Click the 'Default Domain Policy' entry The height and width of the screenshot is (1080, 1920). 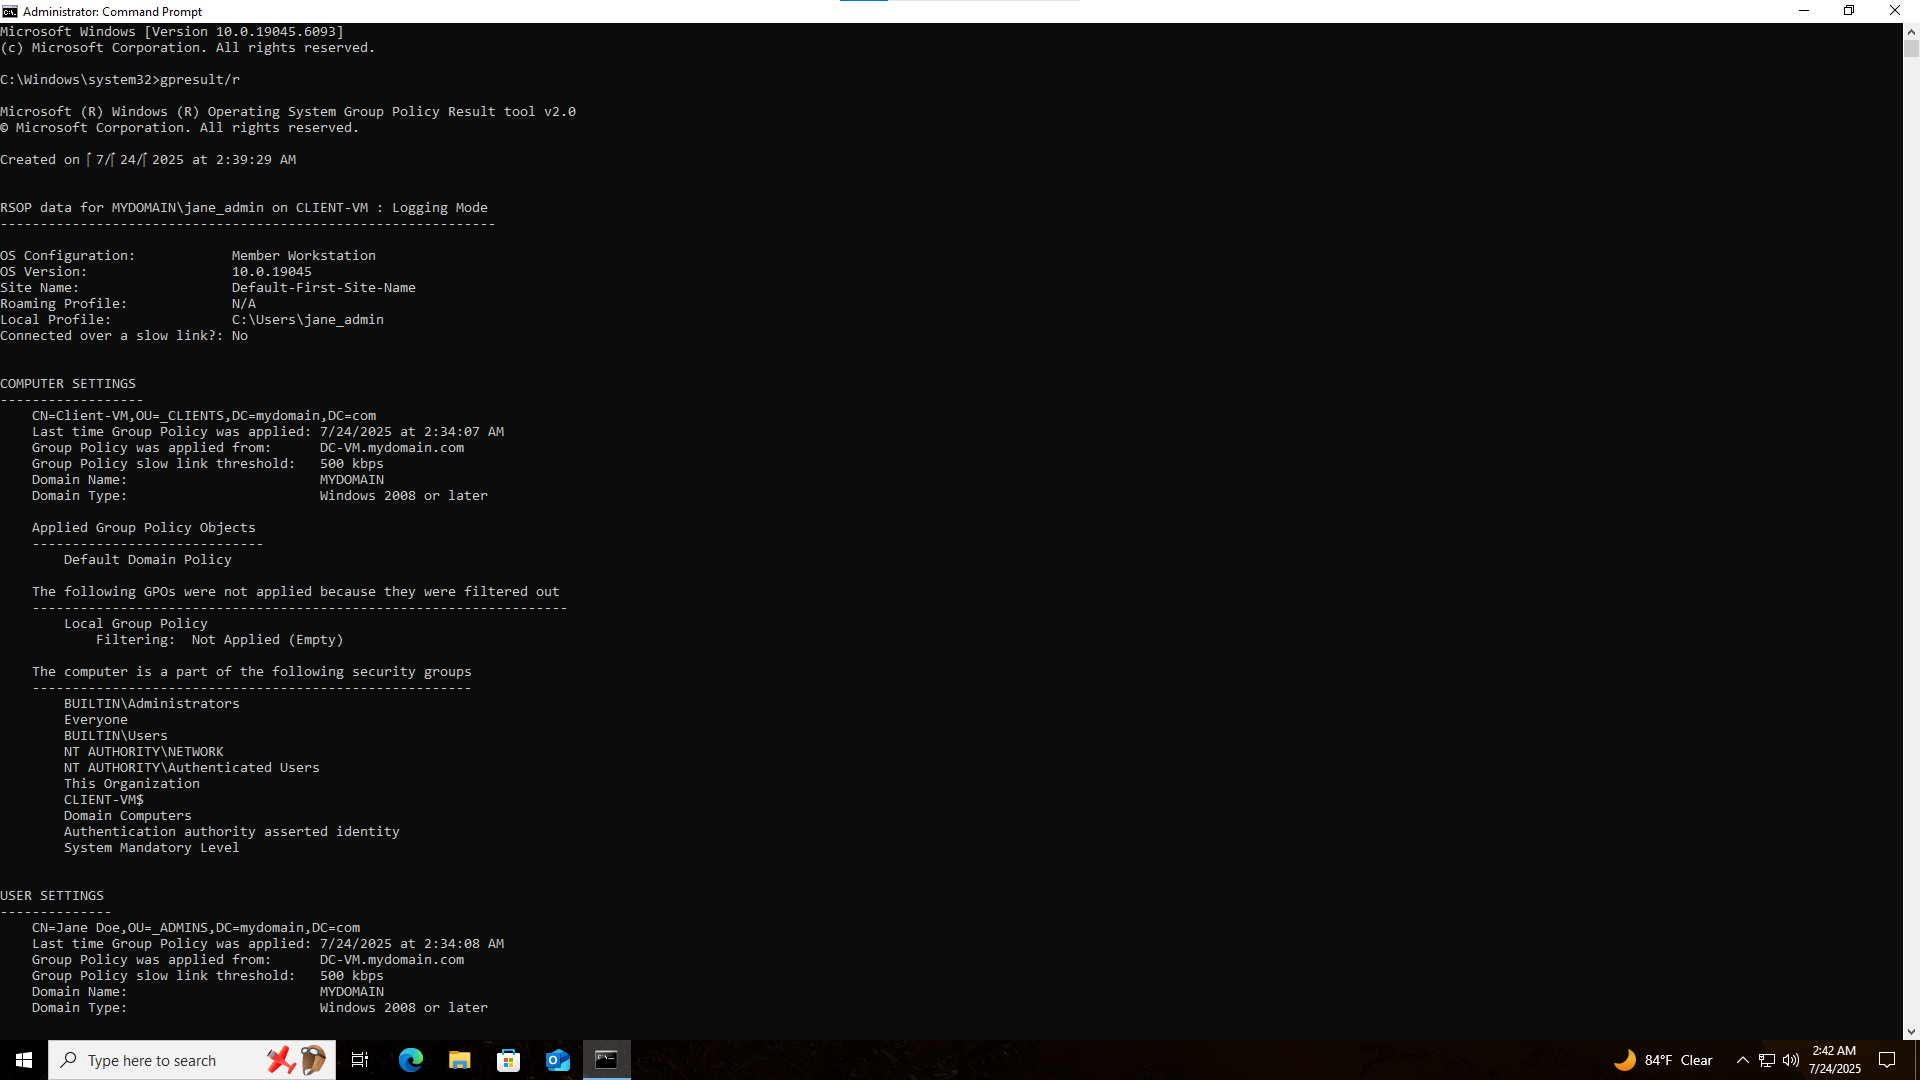pos(148,559)
